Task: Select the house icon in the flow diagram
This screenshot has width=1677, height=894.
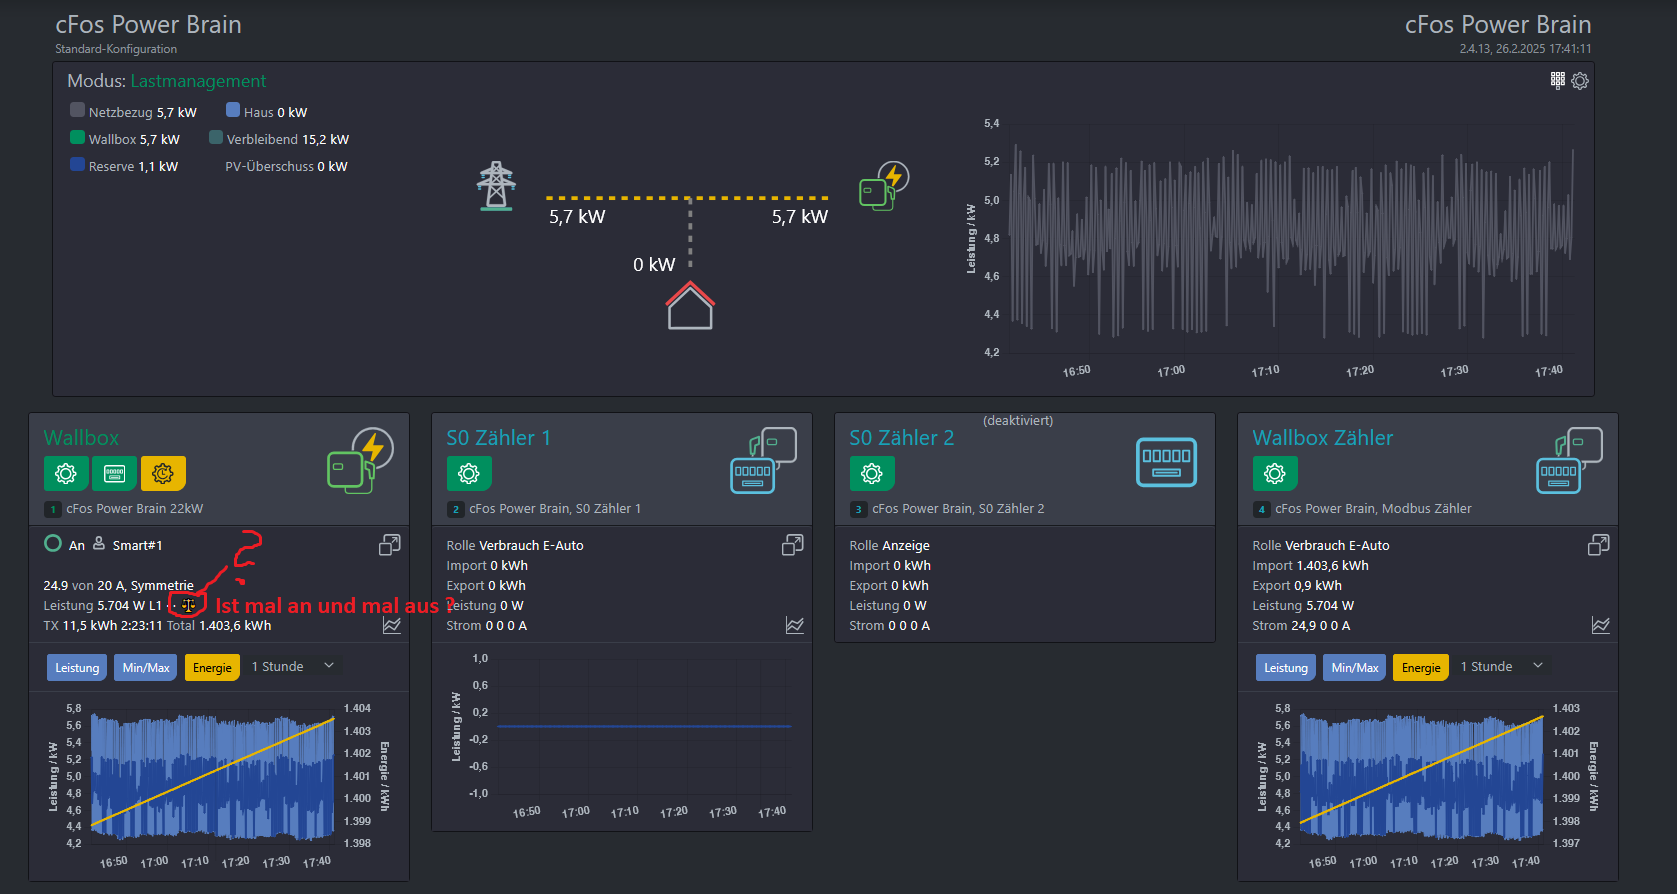Action: point(690,305)
